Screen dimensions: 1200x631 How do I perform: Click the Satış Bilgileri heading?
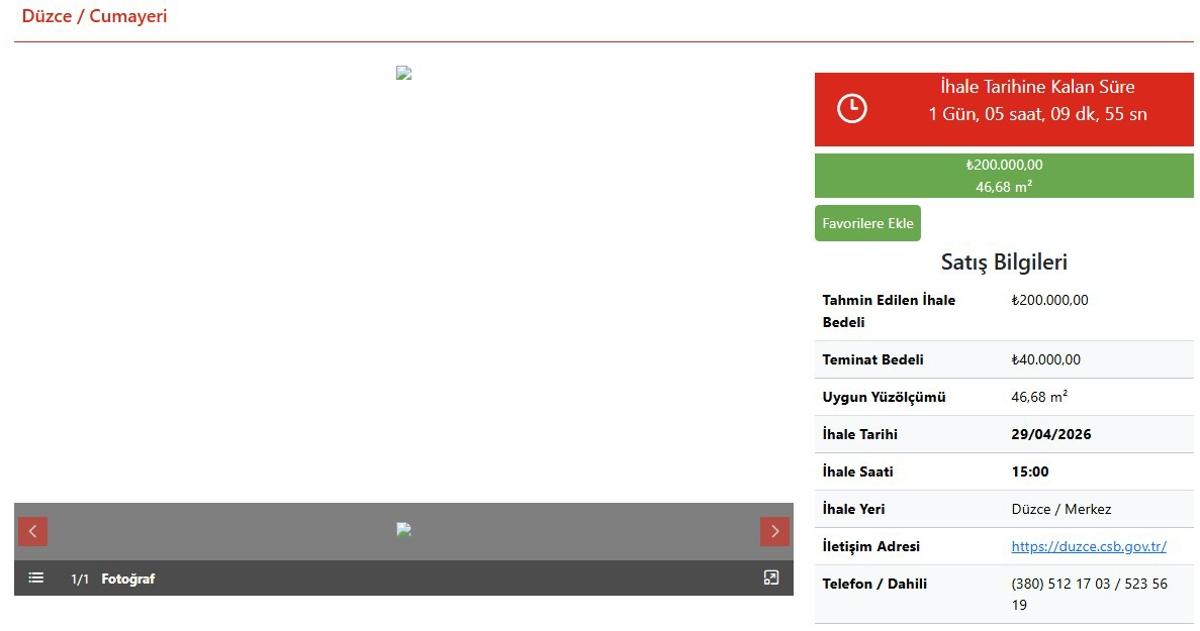[1004, 262]
